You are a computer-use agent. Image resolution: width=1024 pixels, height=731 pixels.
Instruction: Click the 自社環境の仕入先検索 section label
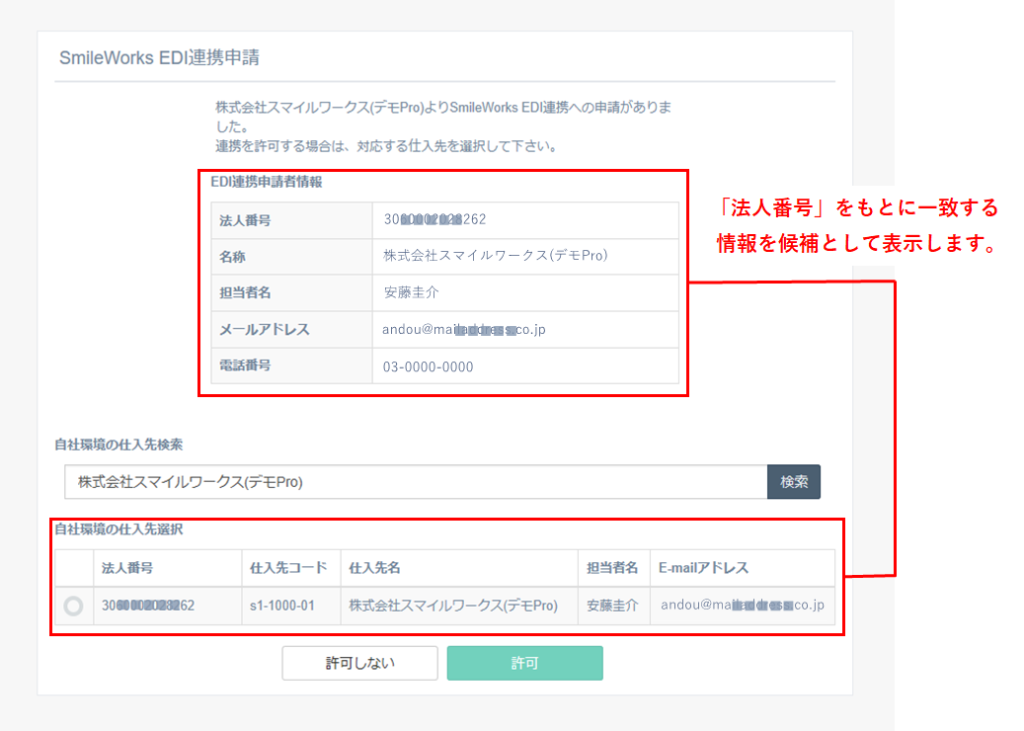pyautogui.click(x=119, y=444)
